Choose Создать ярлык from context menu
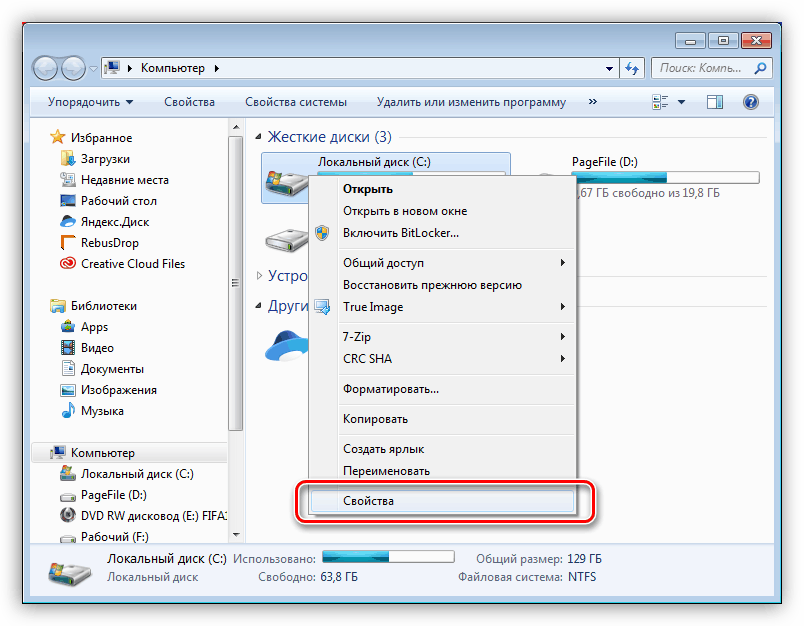804x626 pixels. [442, 449]
